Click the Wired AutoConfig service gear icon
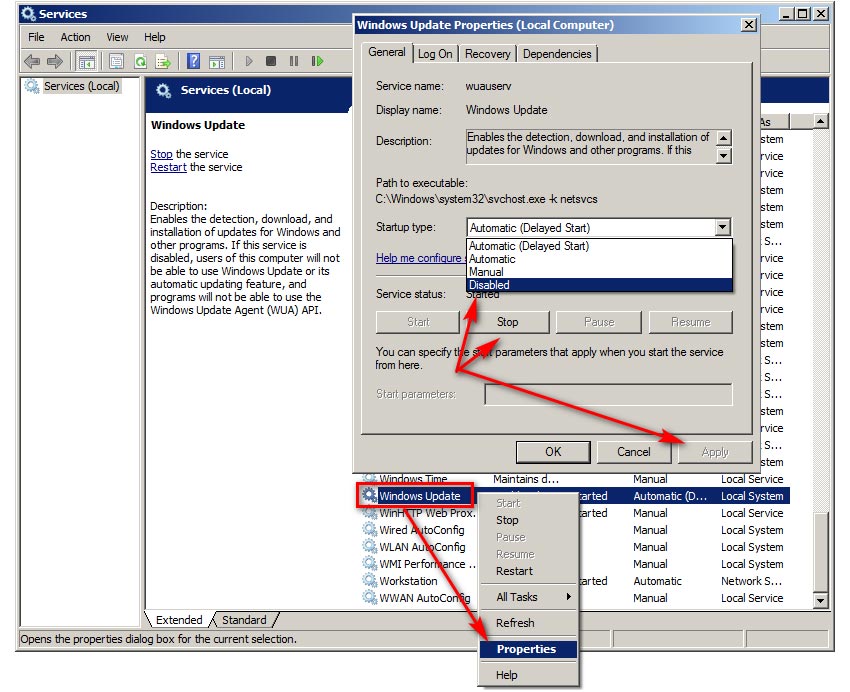The height and width of the screenshot is (692, 850). coord(370,529)
